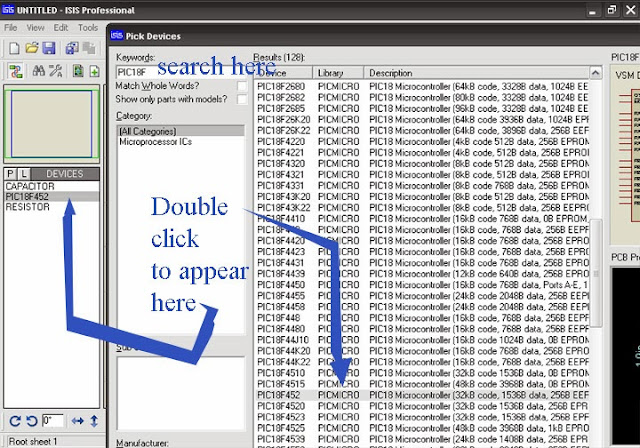Select PIC18F4525 in results
The height and width of the screenshot is (448, 640).
422,428
